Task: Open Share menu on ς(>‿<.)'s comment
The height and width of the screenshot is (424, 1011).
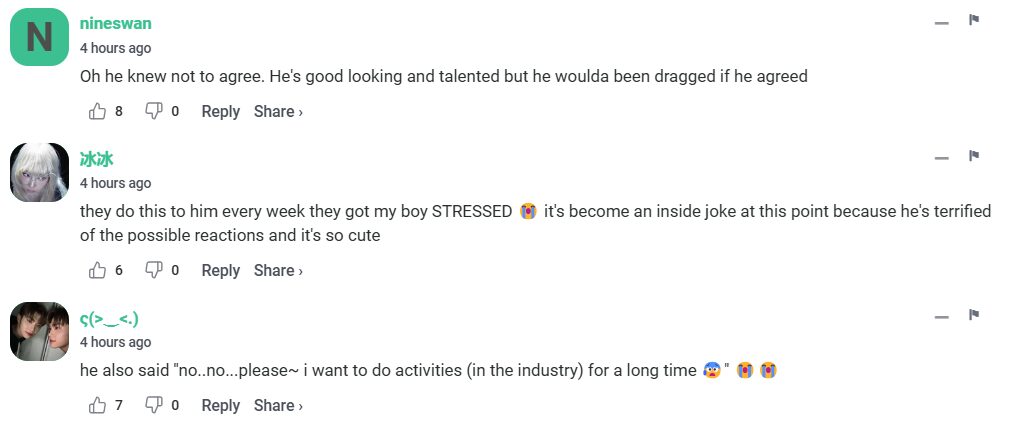Action: pos(278,405)
